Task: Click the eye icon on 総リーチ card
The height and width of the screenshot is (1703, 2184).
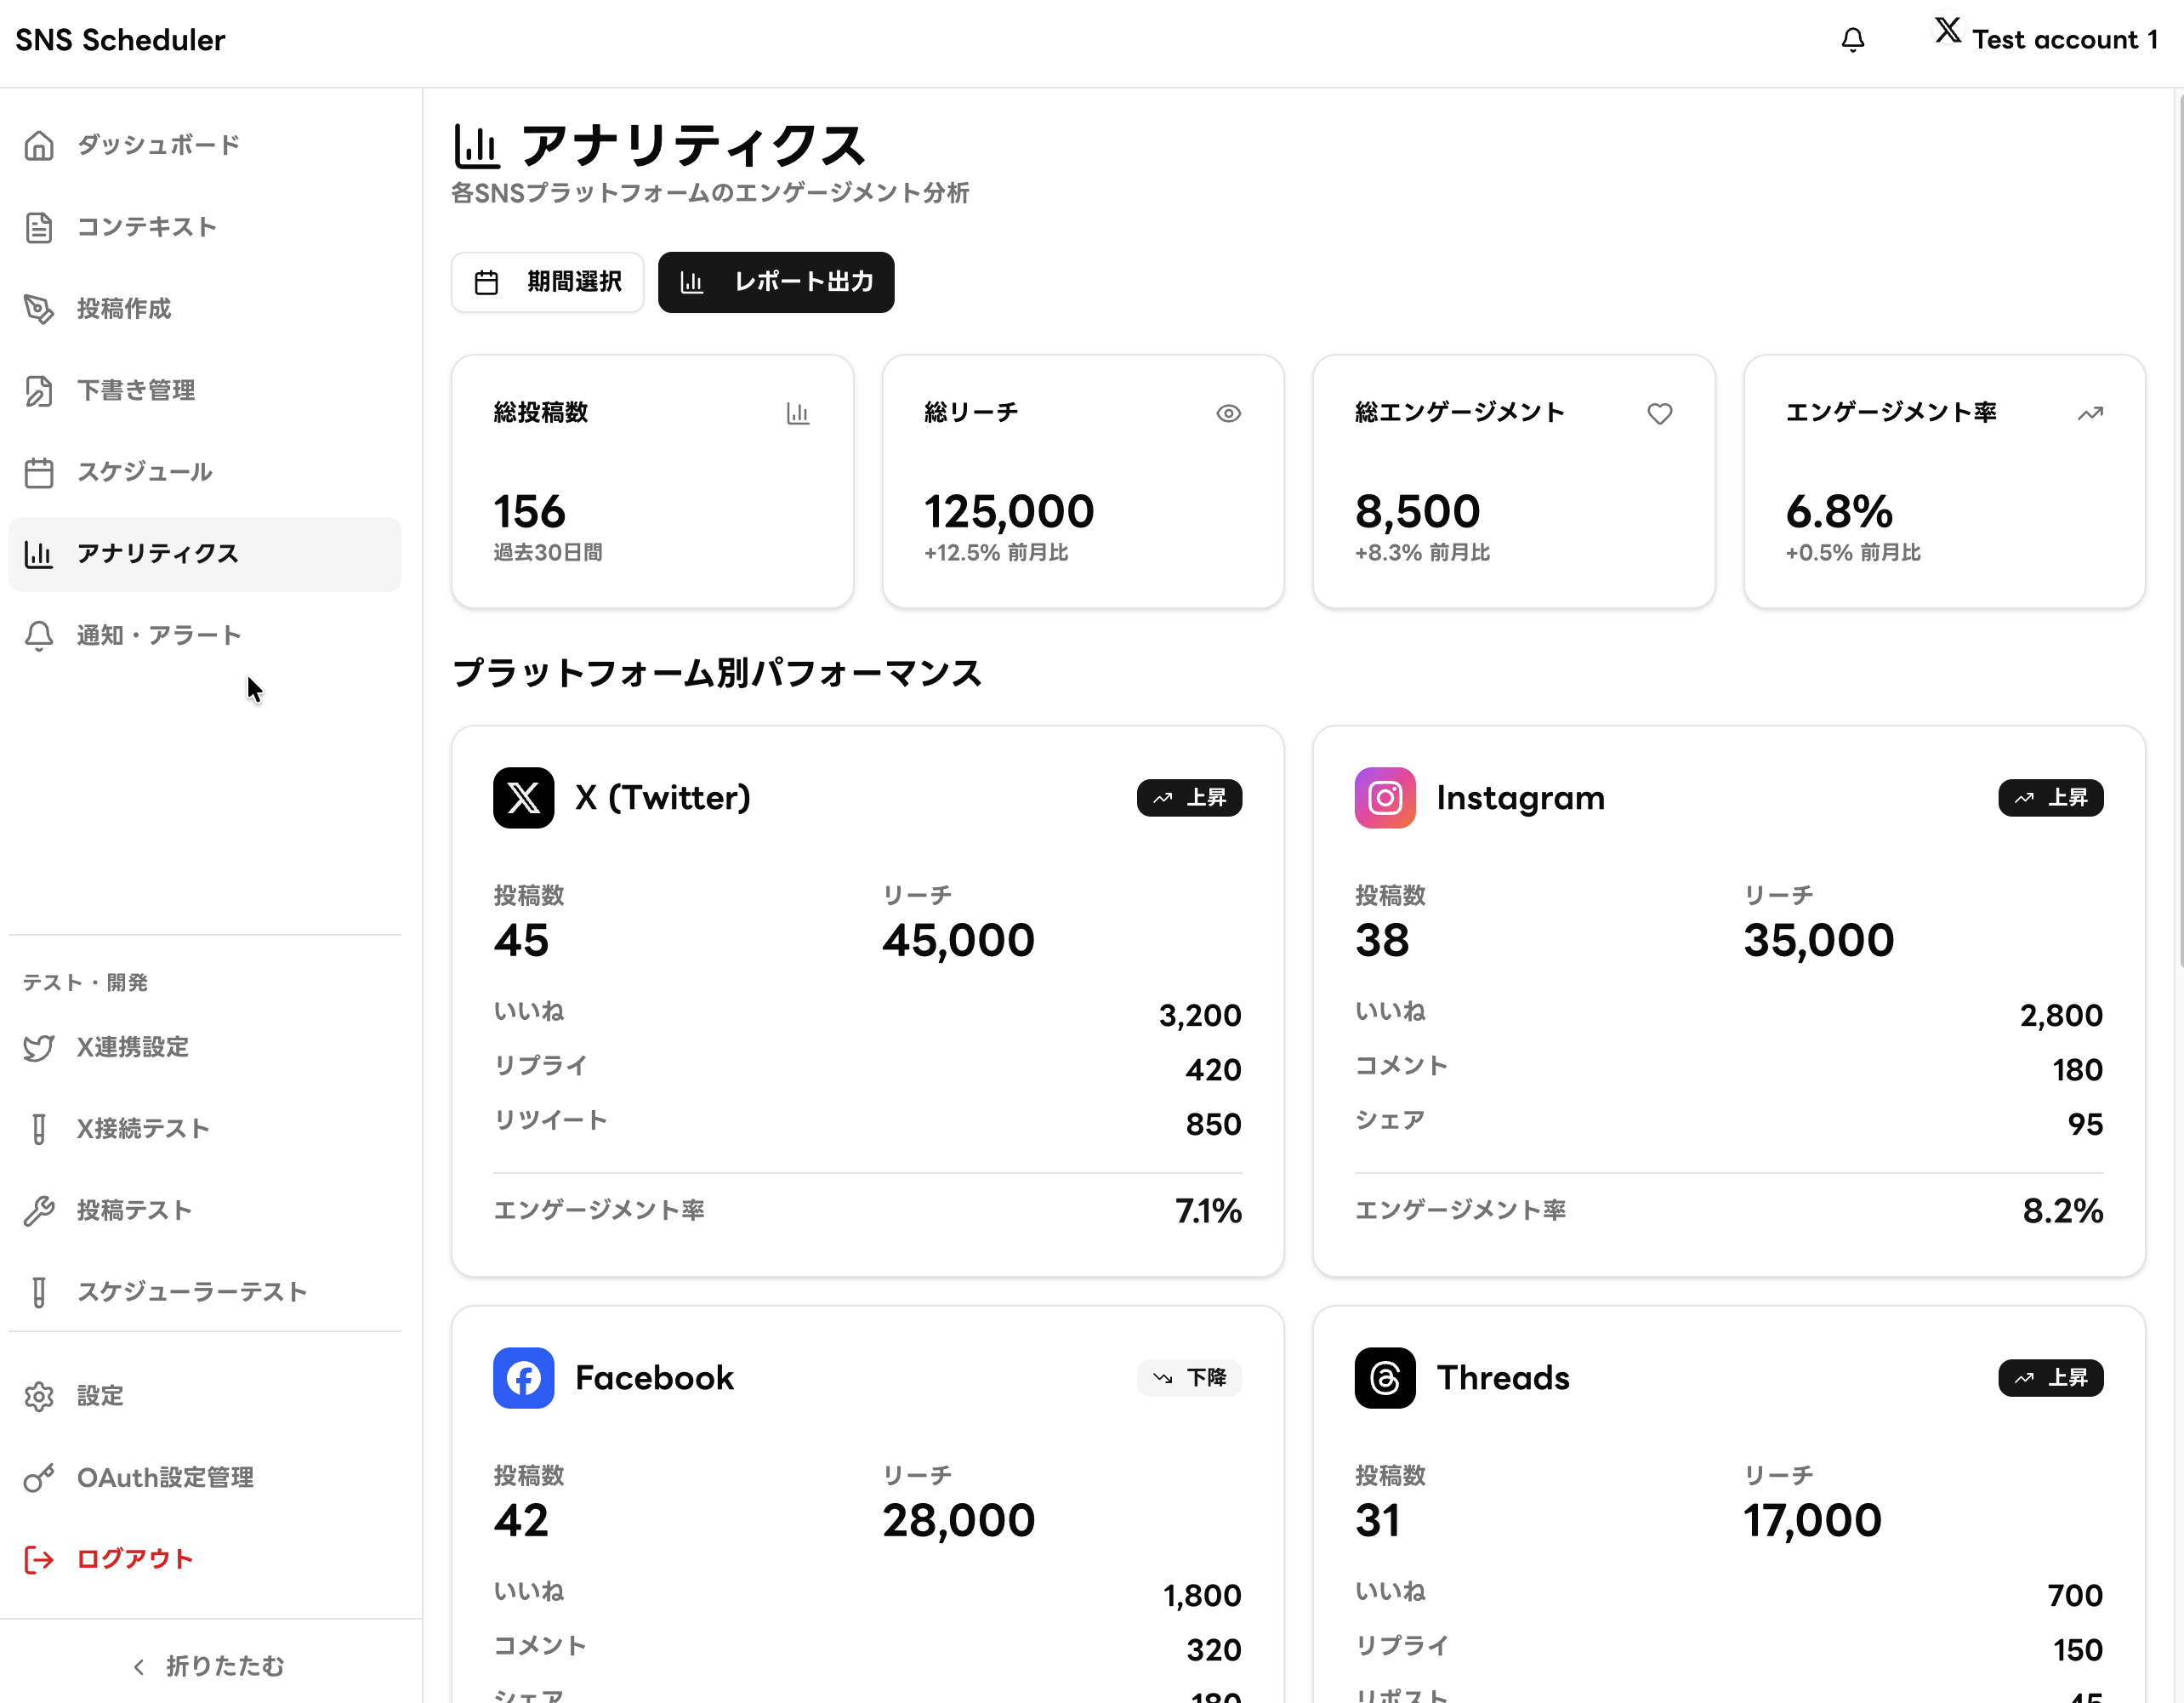Action: point(1228,413)
